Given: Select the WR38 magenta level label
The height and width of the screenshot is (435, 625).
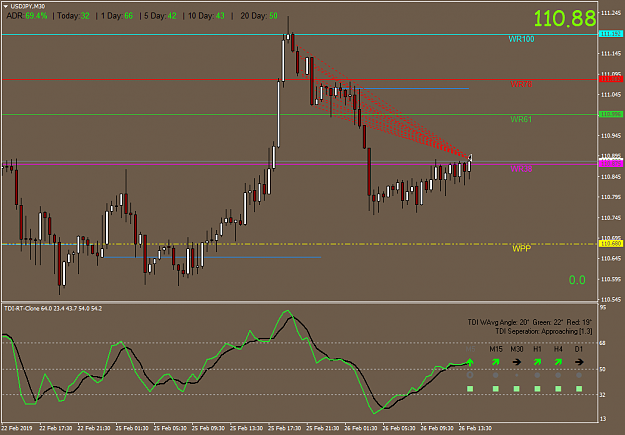Looking at the screenshot, I should [x=521, y=169].
